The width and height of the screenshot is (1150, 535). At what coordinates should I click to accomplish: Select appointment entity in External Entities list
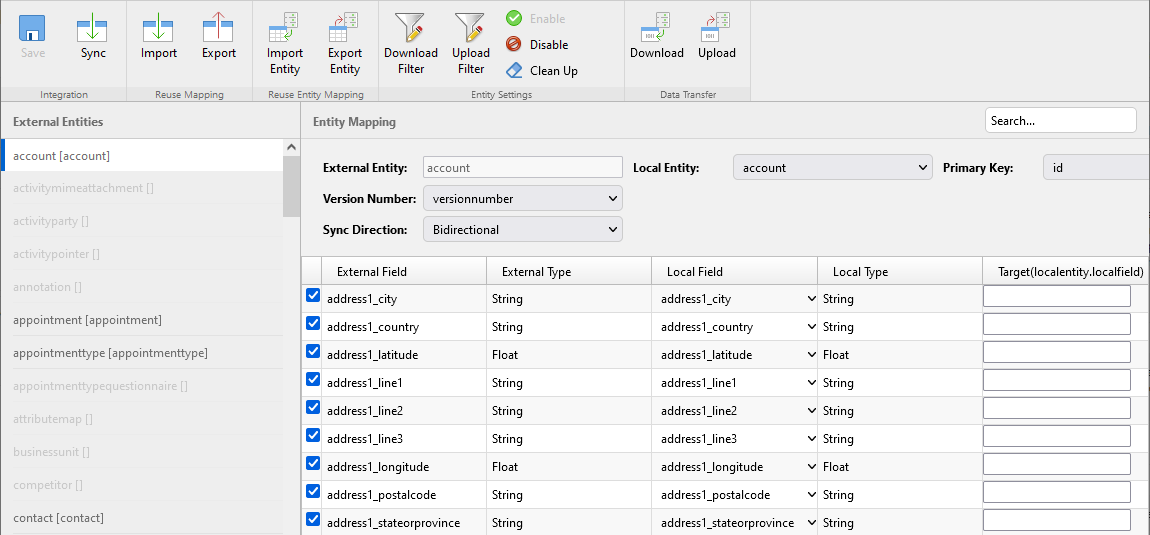(x=87, y=320)
